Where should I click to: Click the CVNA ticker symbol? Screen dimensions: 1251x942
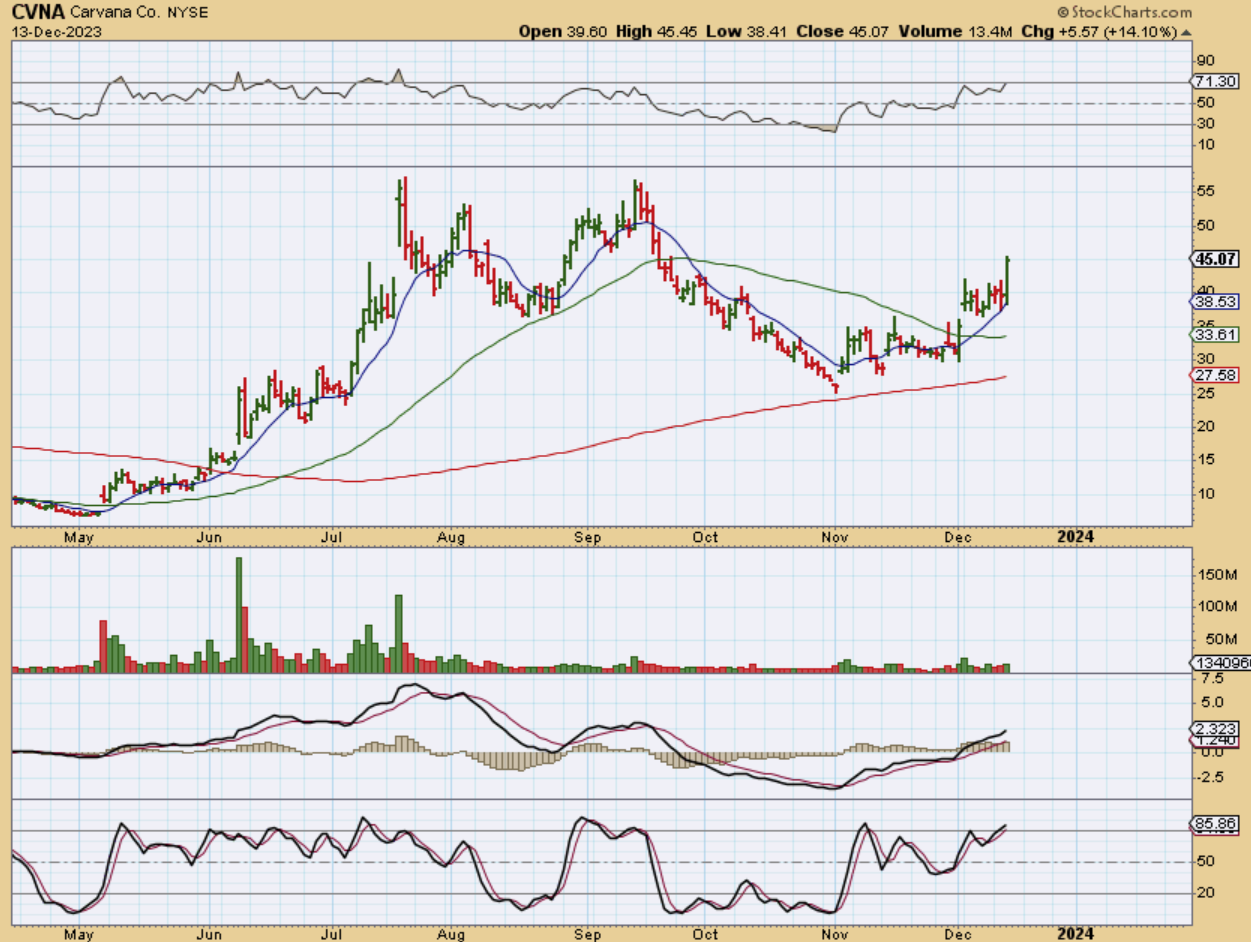tap(36, 13)
